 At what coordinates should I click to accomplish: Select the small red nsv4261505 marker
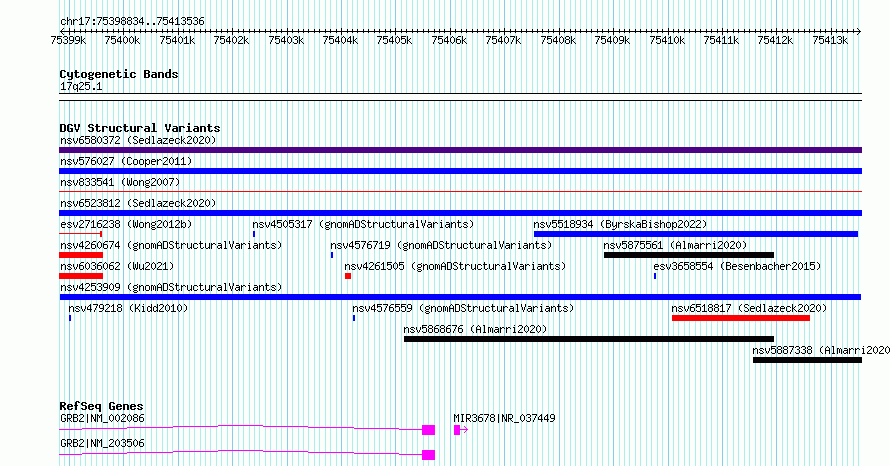click(x=348, y=276)
